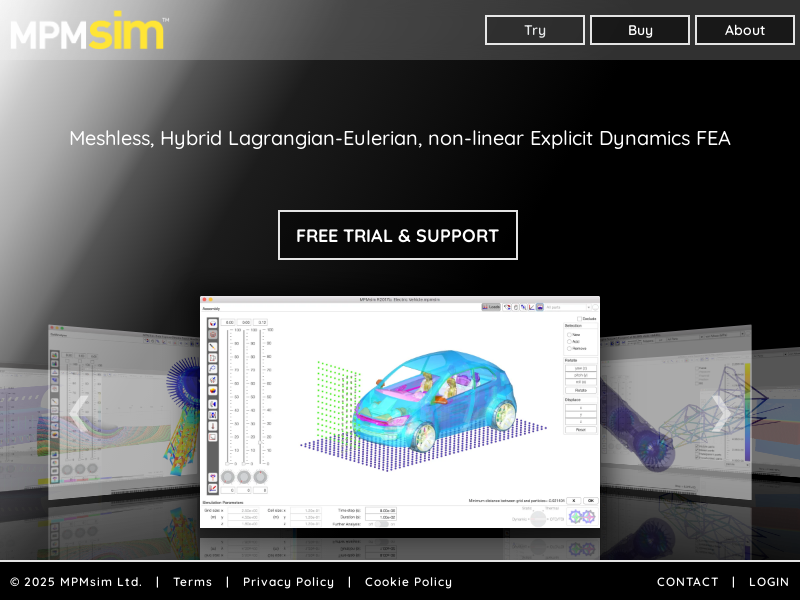Viewport: 800px width, 600px height.
Task: Click the MPMsim logo
Action: [x=90, y=31]
